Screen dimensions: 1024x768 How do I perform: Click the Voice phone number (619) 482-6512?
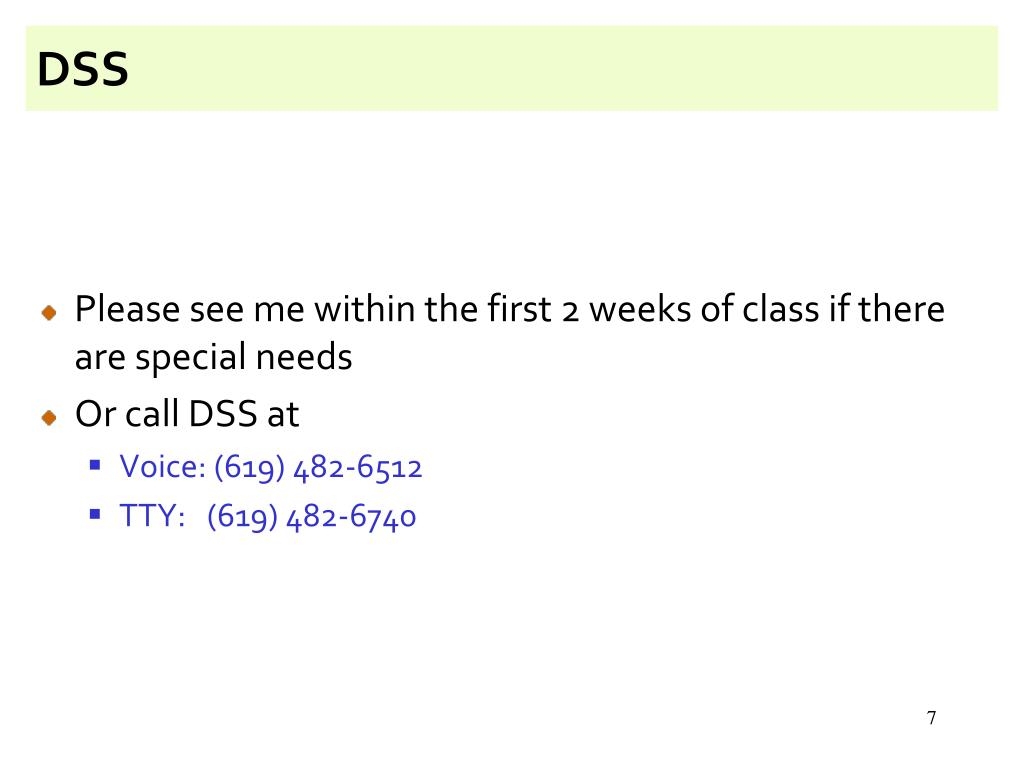[318, 467]
